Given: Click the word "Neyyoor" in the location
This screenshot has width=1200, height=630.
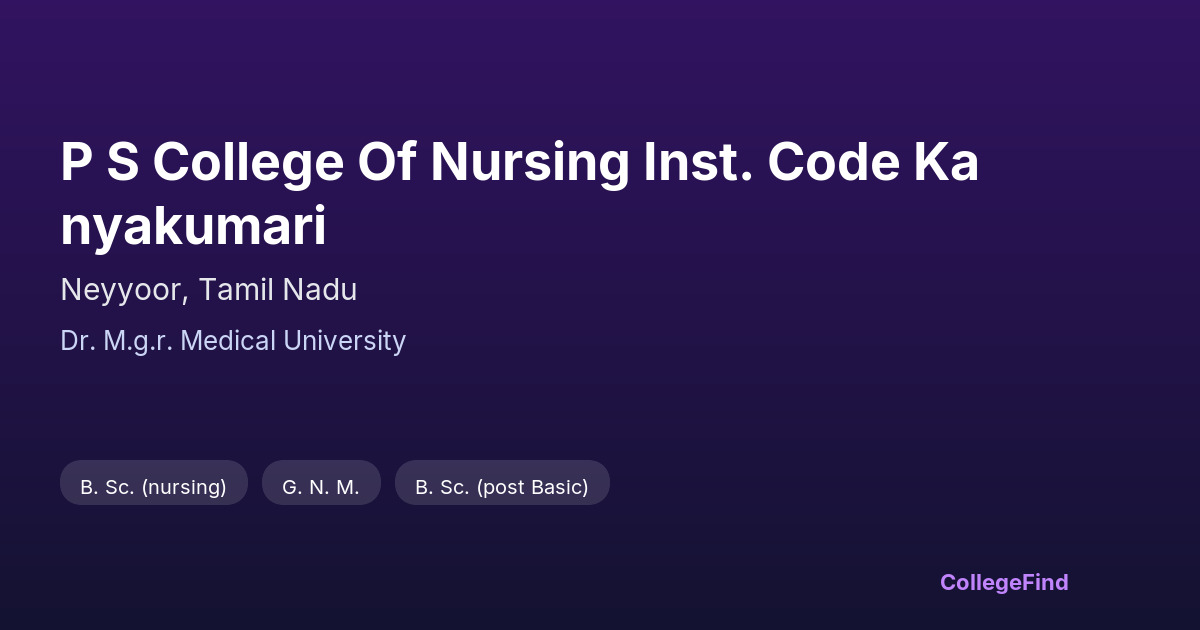Looking at the screenshot, I should [120, 290].
